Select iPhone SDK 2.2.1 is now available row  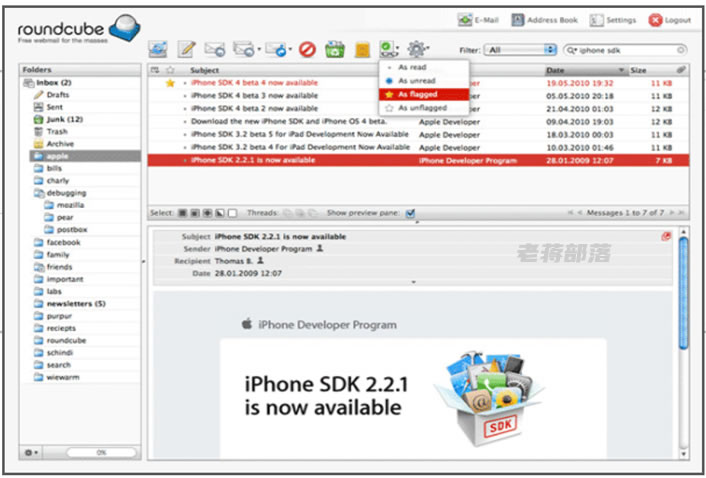pyautogui.click(x=418, y=160)
